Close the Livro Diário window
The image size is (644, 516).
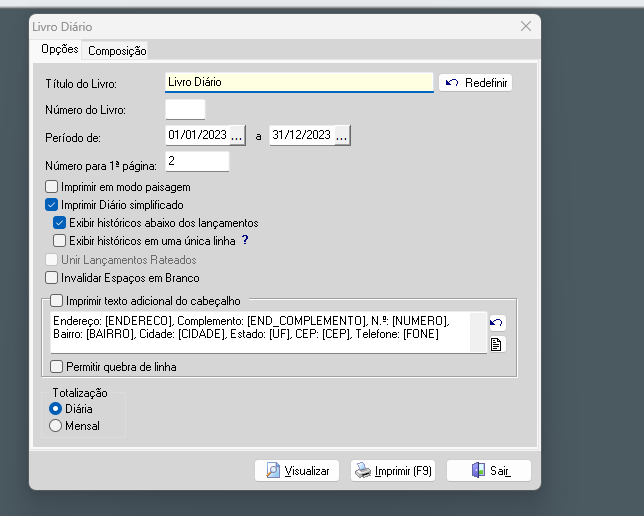click(x=525, y=27)
